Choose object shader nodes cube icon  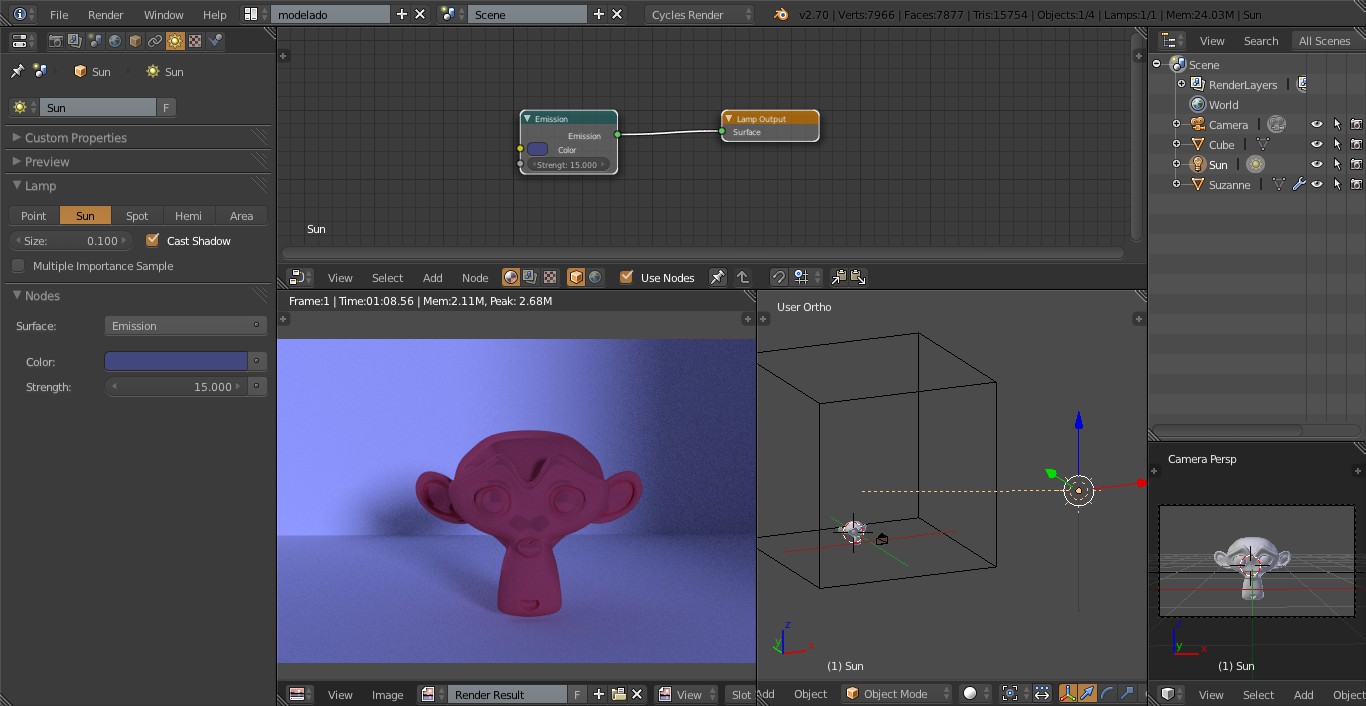(576, 277)
